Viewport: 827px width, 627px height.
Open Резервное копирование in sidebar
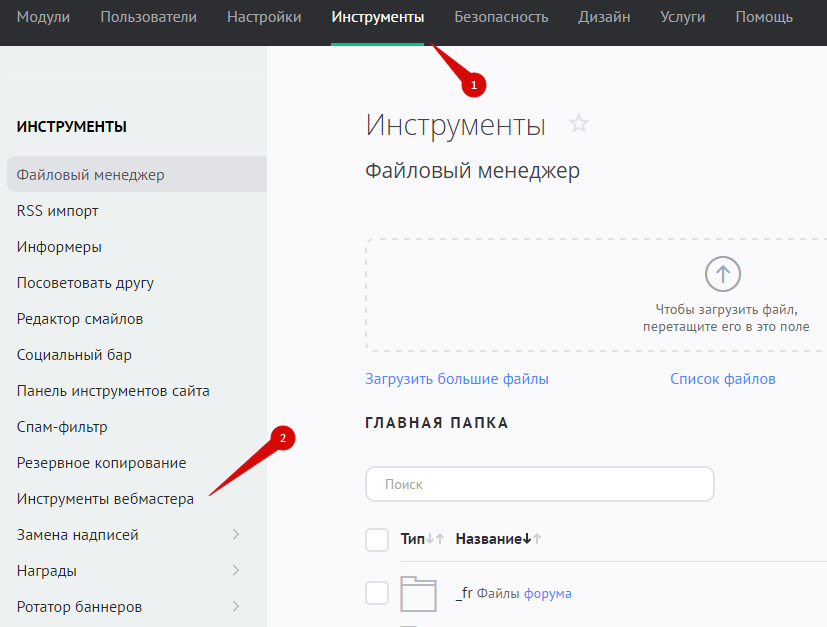[x=101, y=463]
